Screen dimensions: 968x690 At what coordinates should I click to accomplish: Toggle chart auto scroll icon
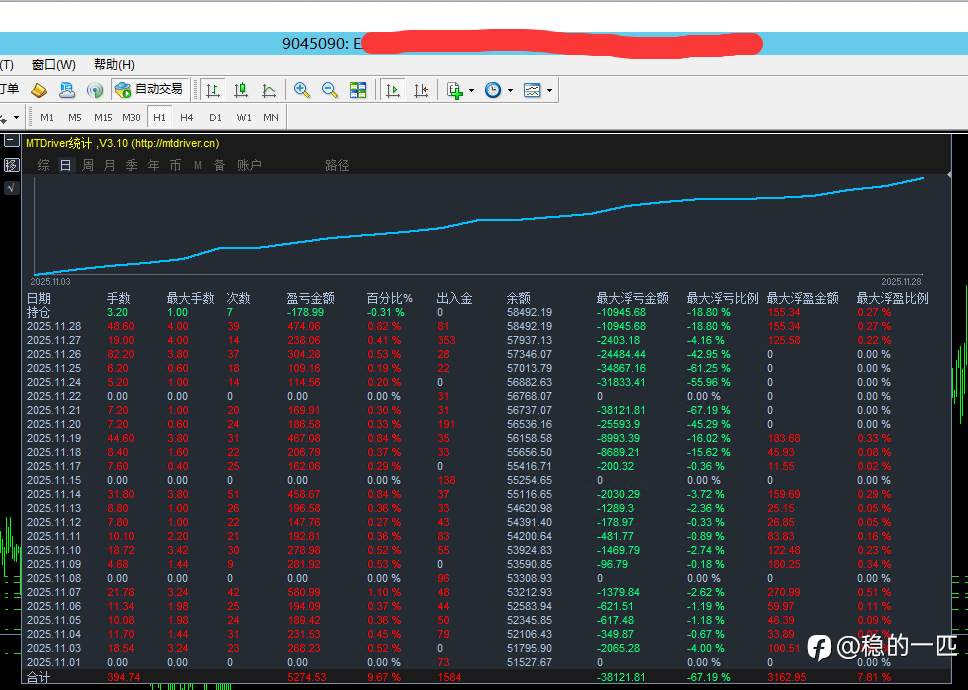393,90
